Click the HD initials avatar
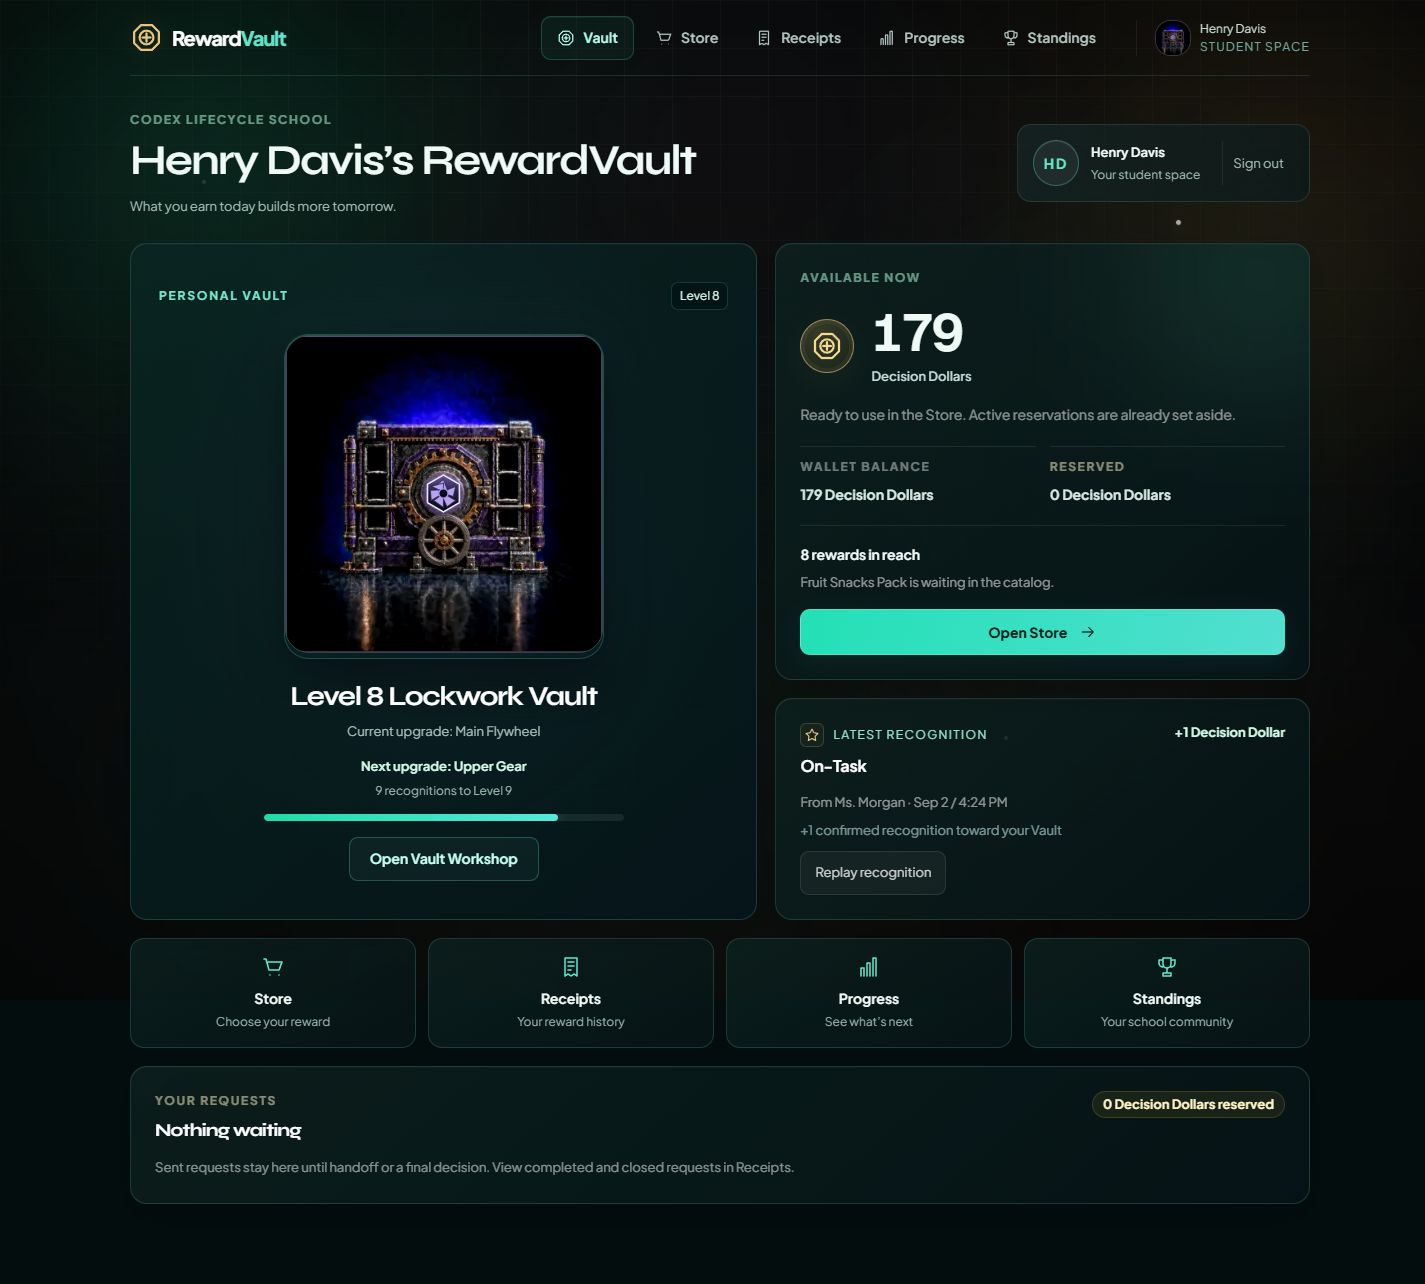The height and width of the screenshot is (1284, 1425). tap(1055, 163)
